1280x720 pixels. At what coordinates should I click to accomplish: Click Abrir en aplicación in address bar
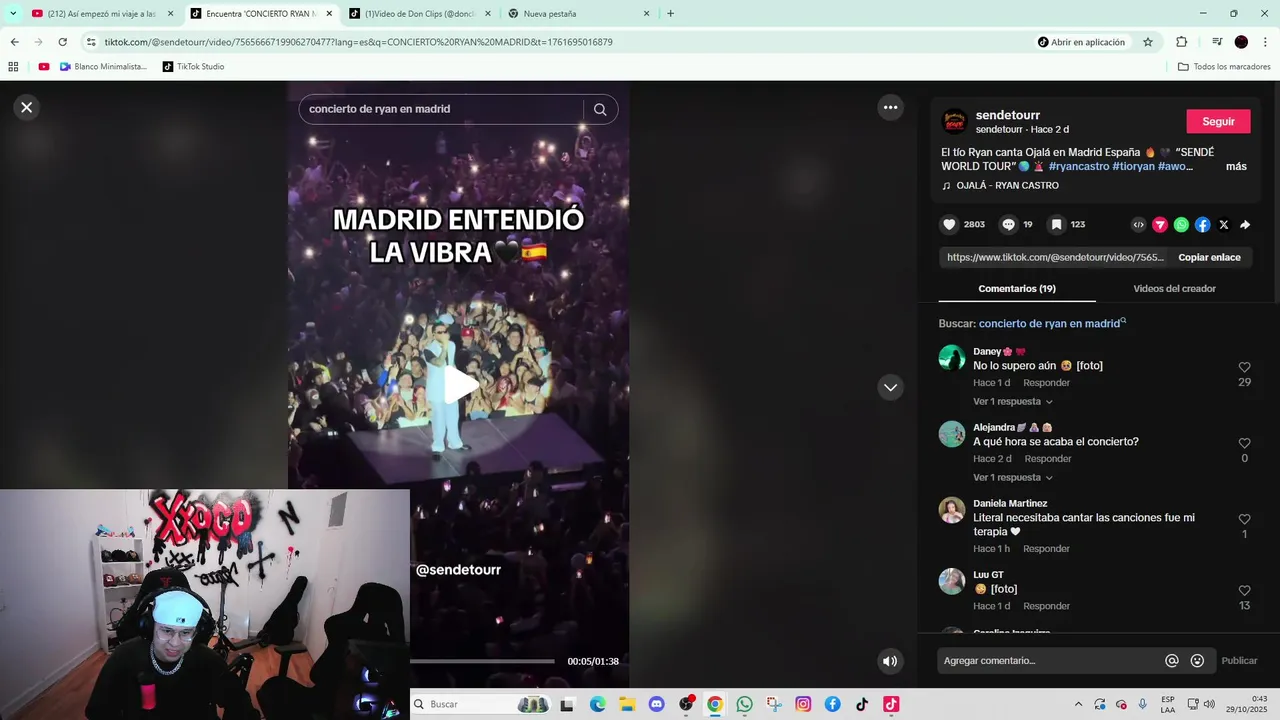[x=1081, y=42]
